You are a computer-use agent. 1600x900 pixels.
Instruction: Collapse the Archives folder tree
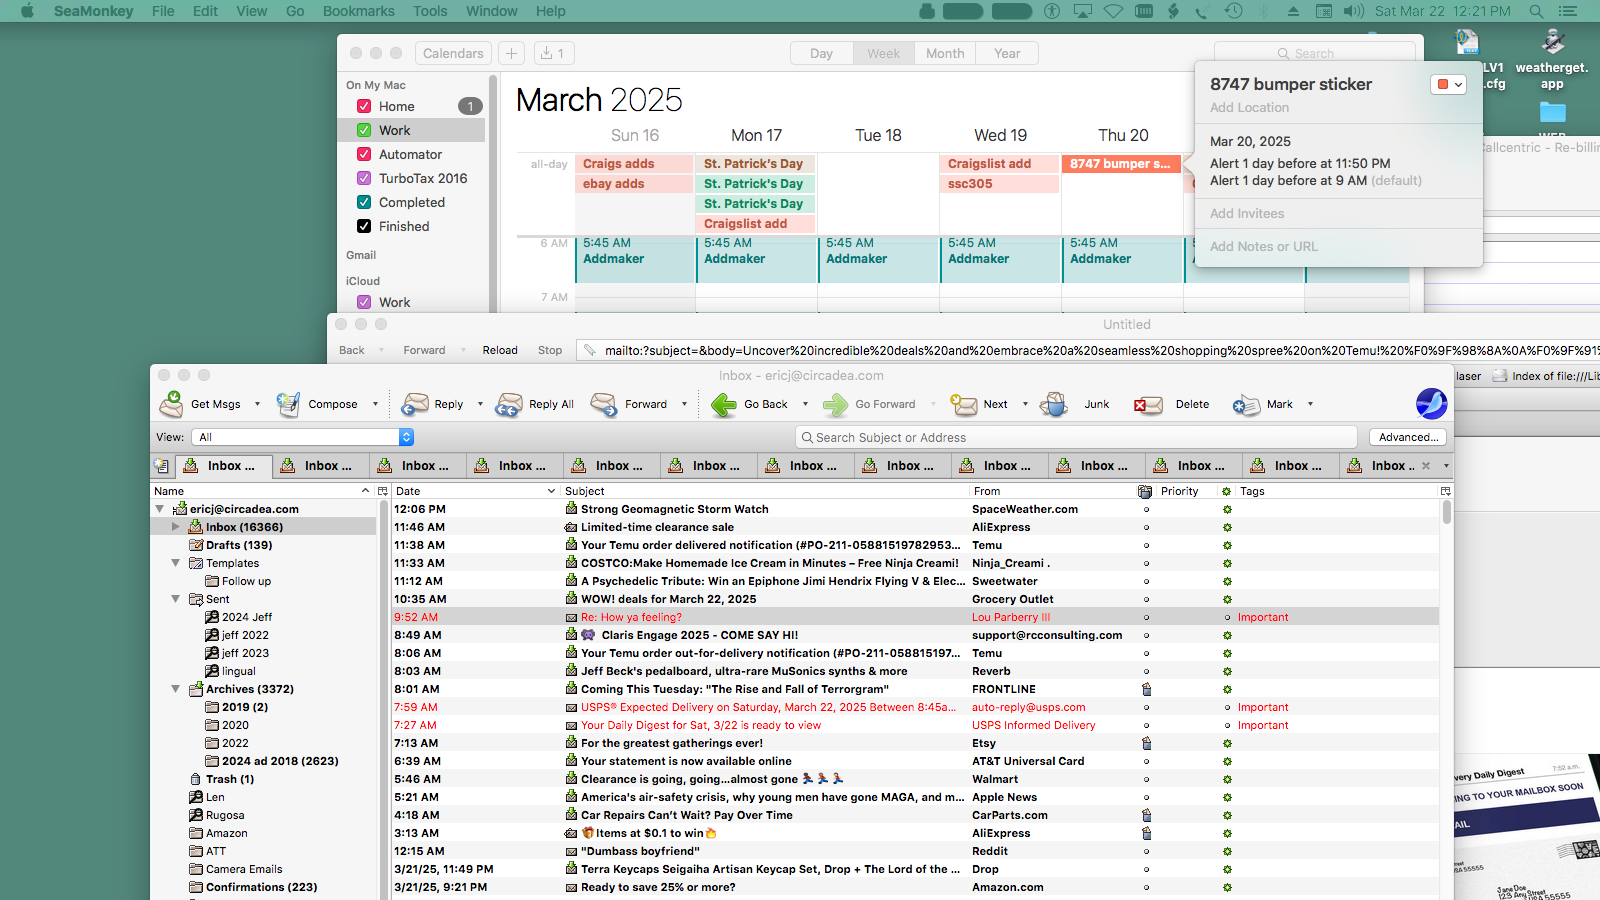point(175,689)
